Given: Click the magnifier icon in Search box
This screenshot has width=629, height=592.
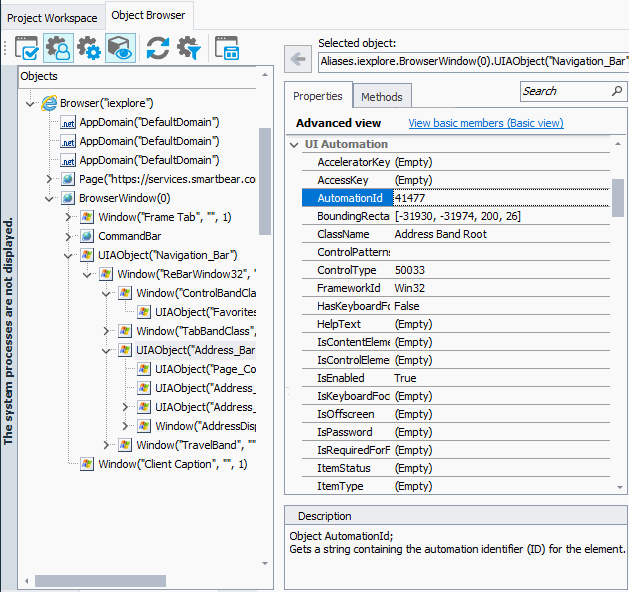Looking at the screenshot, I should click(616, 91).
